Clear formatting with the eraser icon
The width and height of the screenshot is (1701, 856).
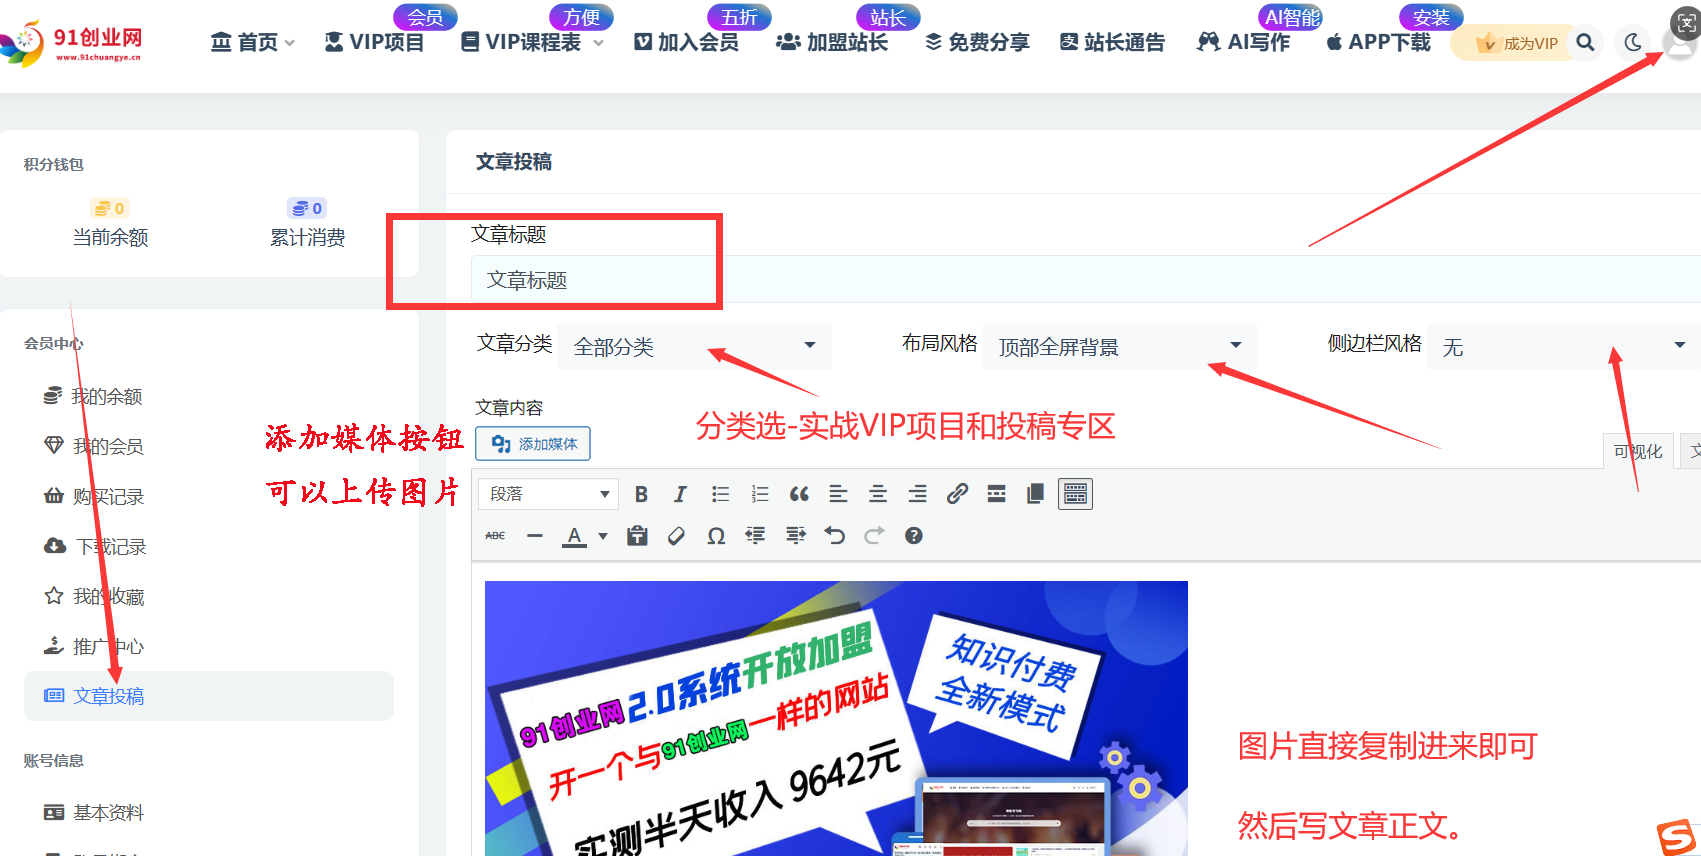[676, 536]
